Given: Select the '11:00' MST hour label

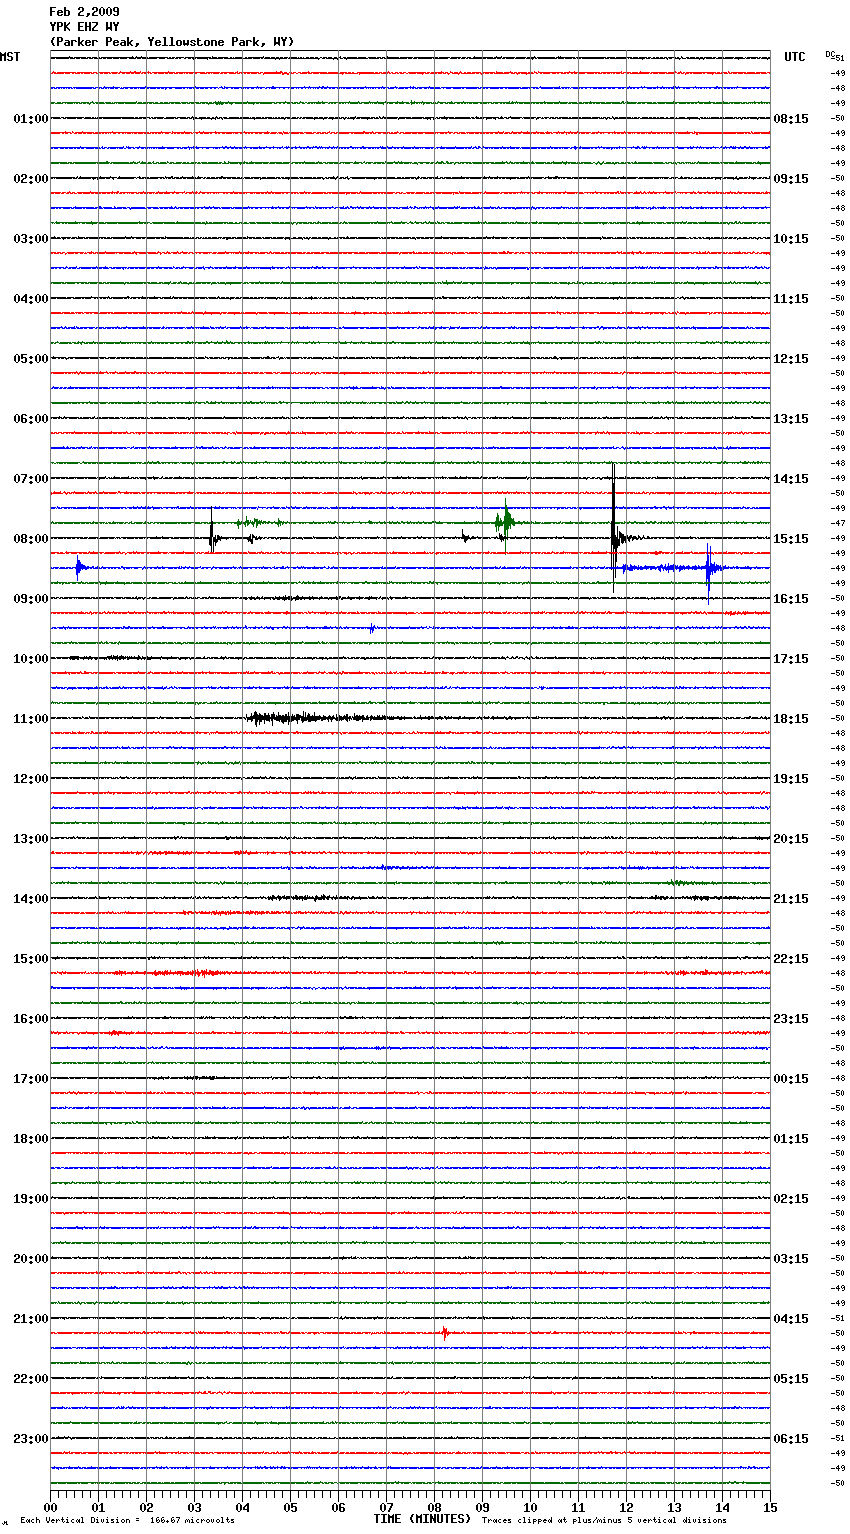Looking at the screenshot, I should (x=31, y=719).
